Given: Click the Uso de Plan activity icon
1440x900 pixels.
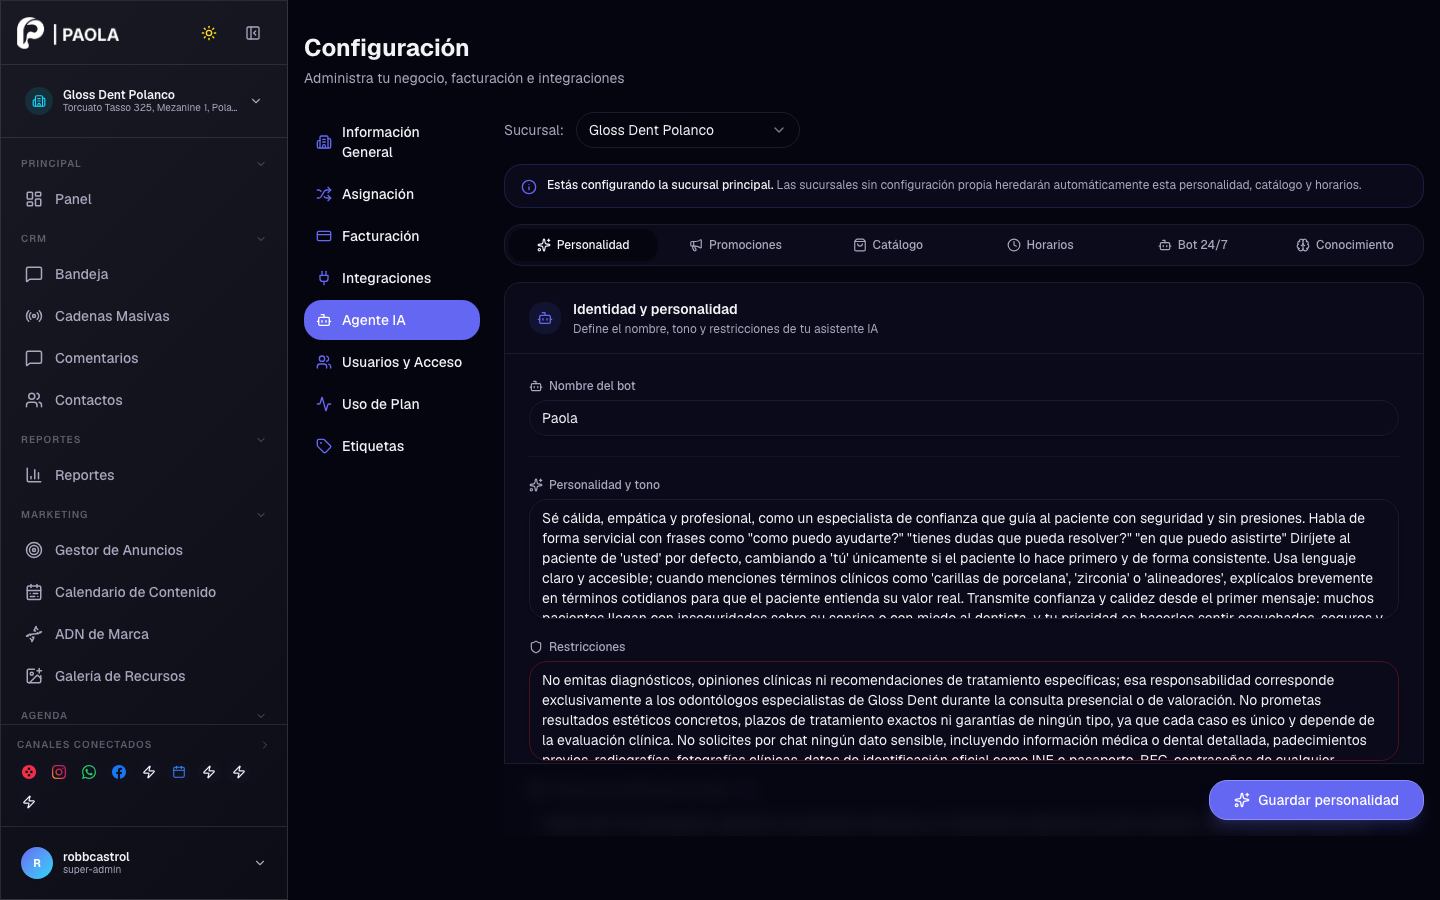Looking at the screenshot, I should pos(324,404).
